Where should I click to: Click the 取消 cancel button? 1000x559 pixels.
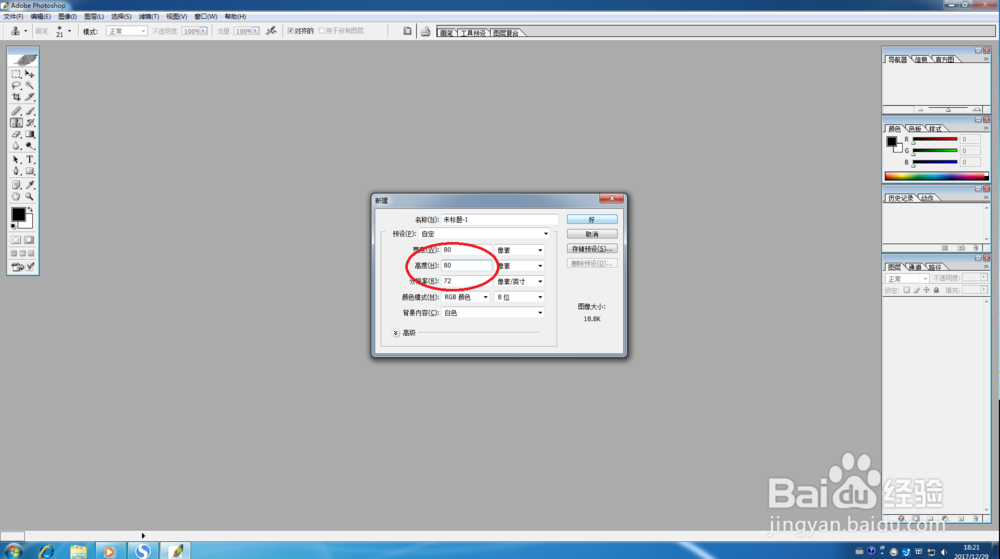592,234
